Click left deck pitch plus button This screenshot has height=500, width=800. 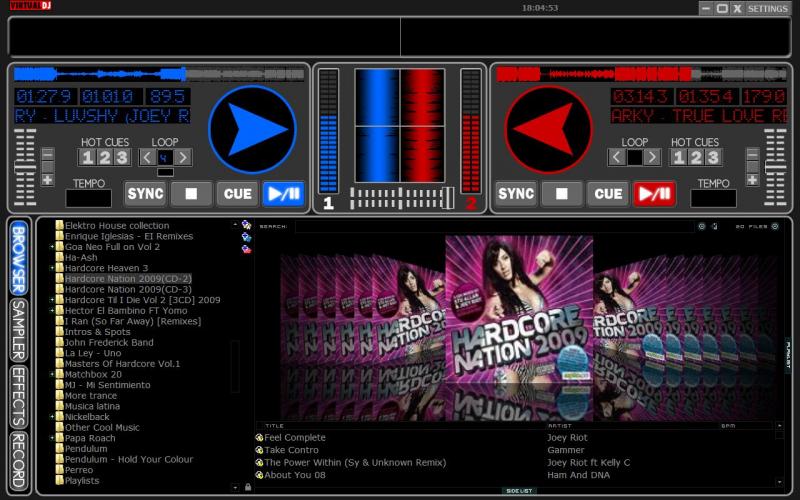coord(47,180)
